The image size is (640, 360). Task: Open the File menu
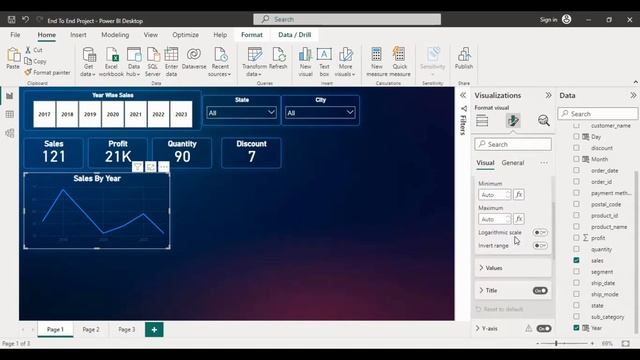[15, 35]
